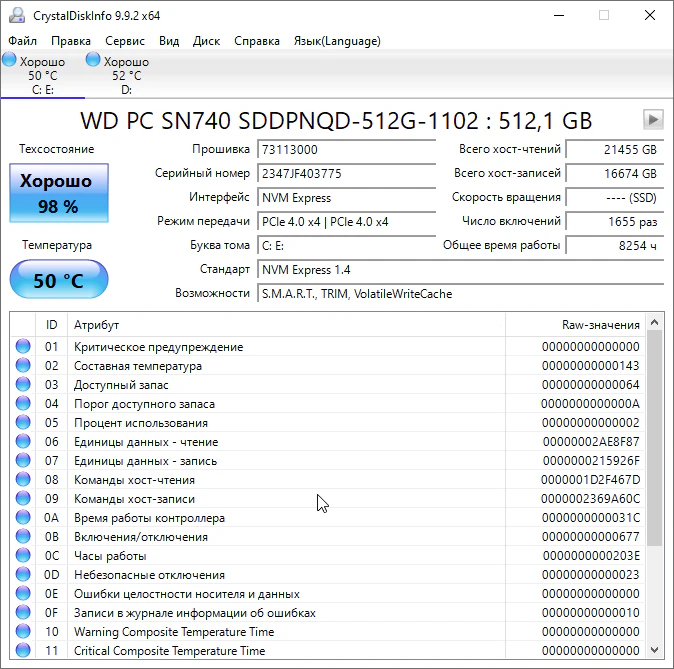674x669 pixels.
Task: Click the status orb for attribute 04
Action: pos(23,403)
